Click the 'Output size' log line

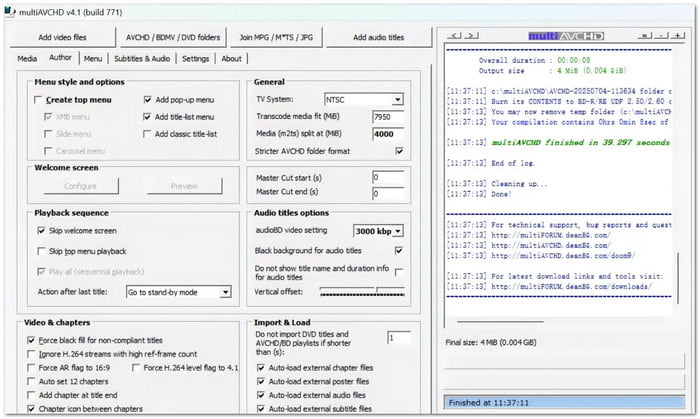[552, 71]
